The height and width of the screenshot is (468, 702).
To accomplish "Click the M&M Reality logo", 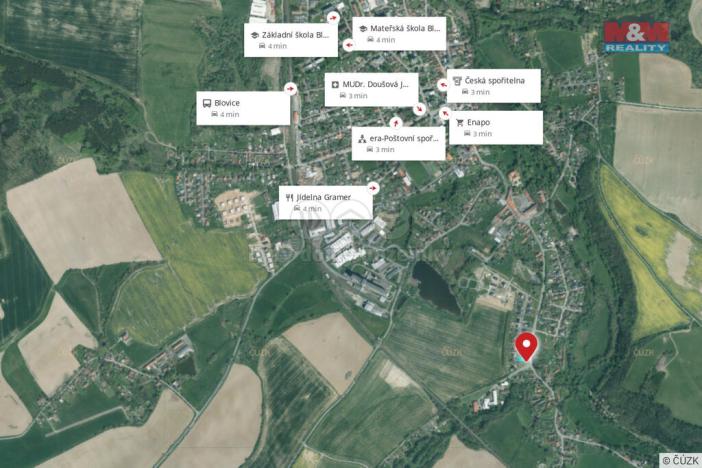I will (636, 37).
